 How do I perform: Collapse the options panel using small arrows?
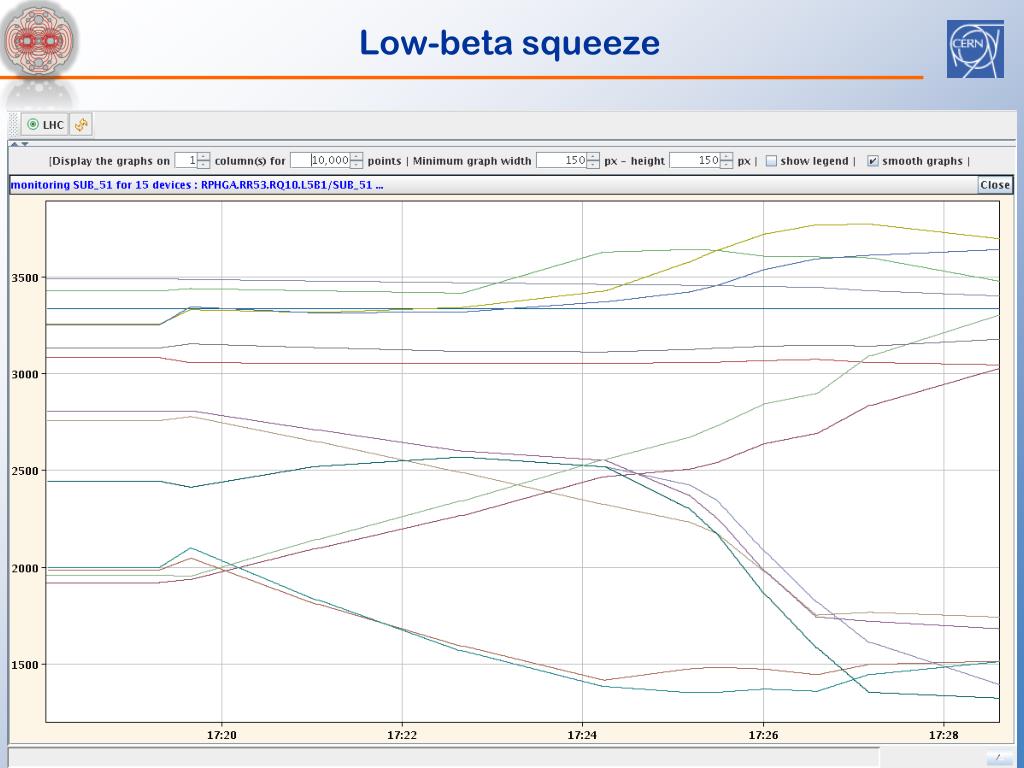coord(19,145)
